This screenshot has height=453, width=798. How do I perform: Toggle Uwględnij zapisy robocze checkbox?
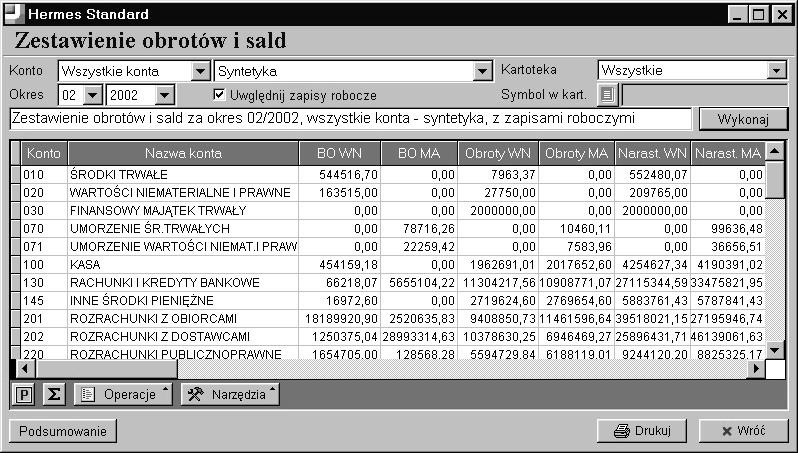click(x=219, y=94)
